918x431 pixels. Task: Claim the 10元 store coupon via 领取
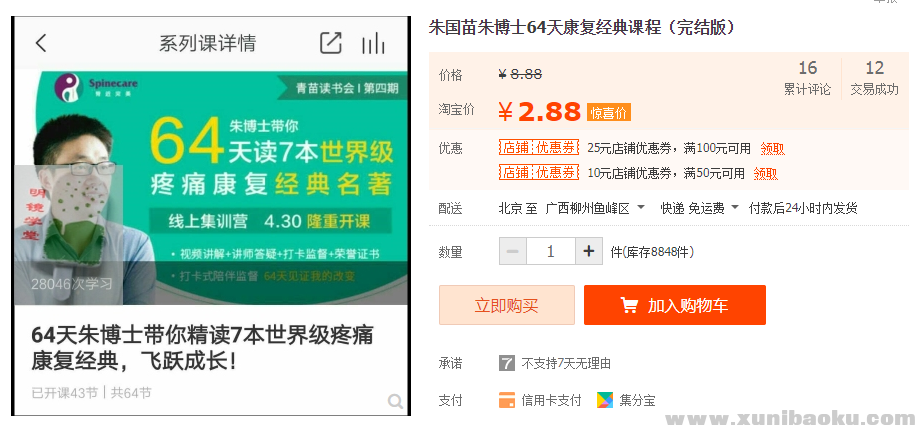click(x=765, y=173)
